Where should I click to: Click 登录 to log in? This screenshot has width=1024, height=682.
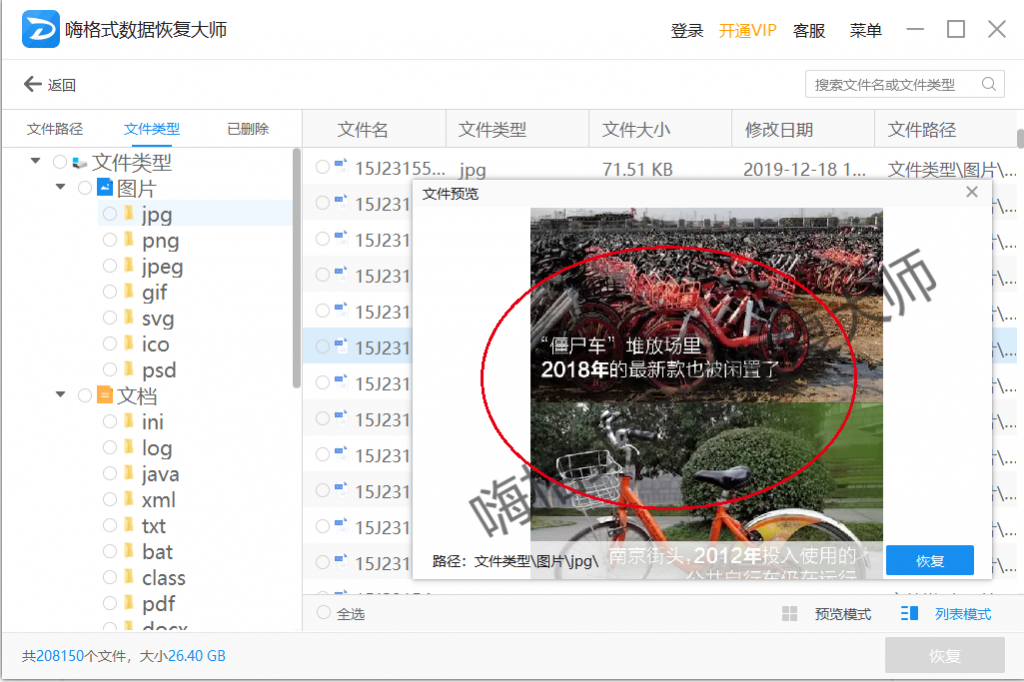tap(687, 30)
